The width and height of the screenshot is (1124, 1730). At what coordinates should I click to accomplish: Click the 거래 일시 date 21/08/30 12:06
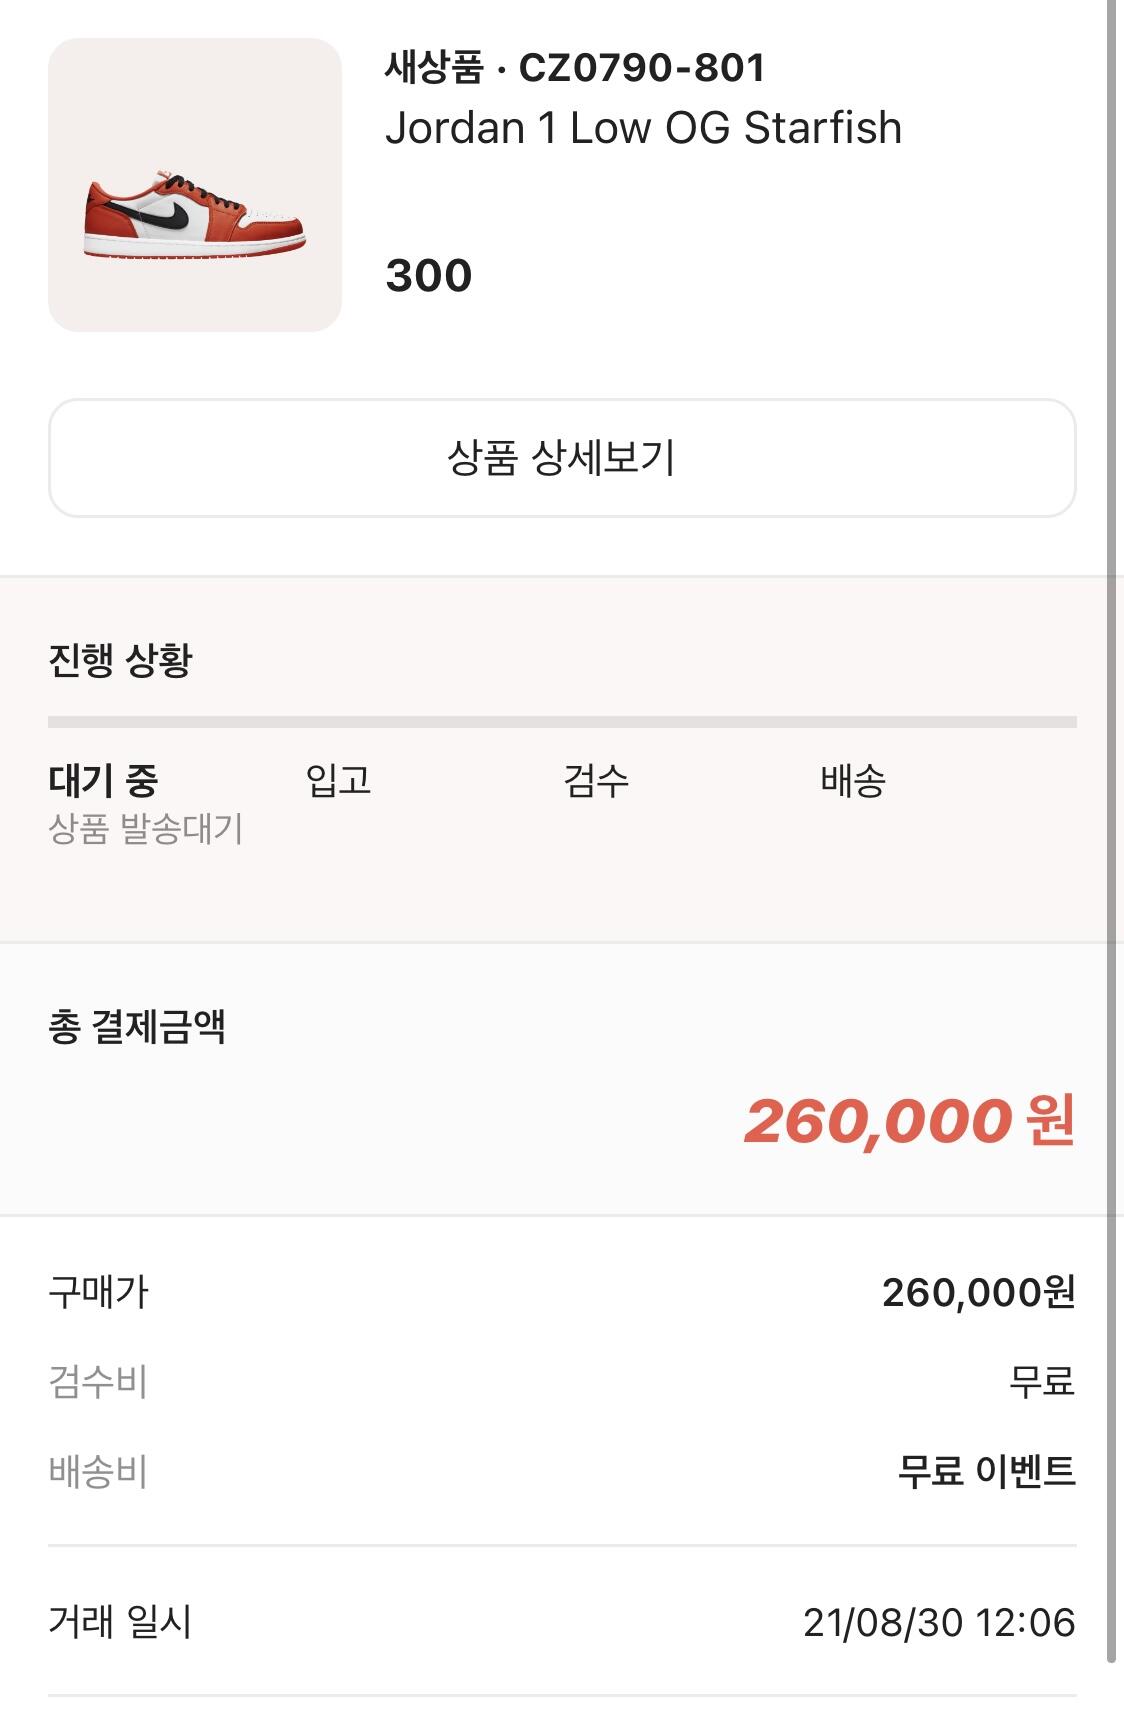tap(938, 1622)
